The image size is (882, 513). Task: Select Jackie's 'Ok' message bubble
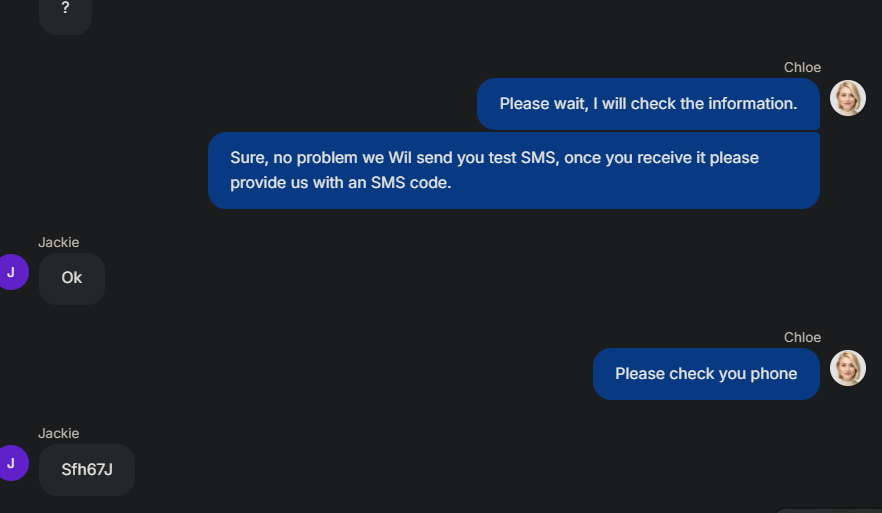tap(72, 278)
